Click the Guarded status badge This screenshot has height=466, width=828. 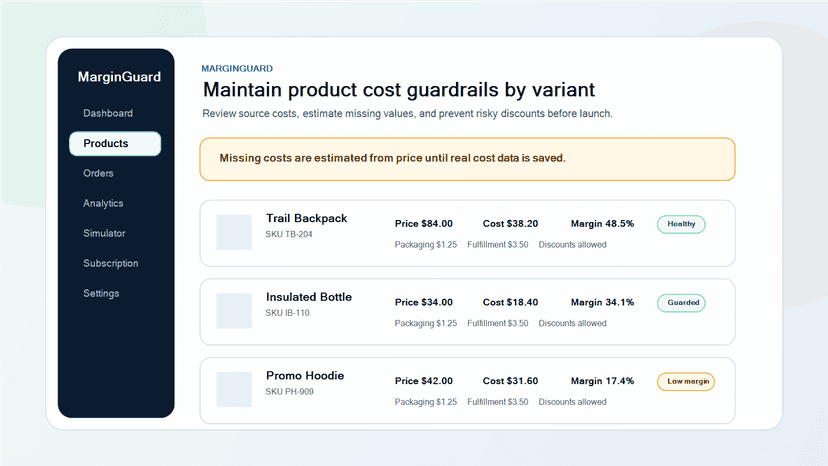(681, 303)
